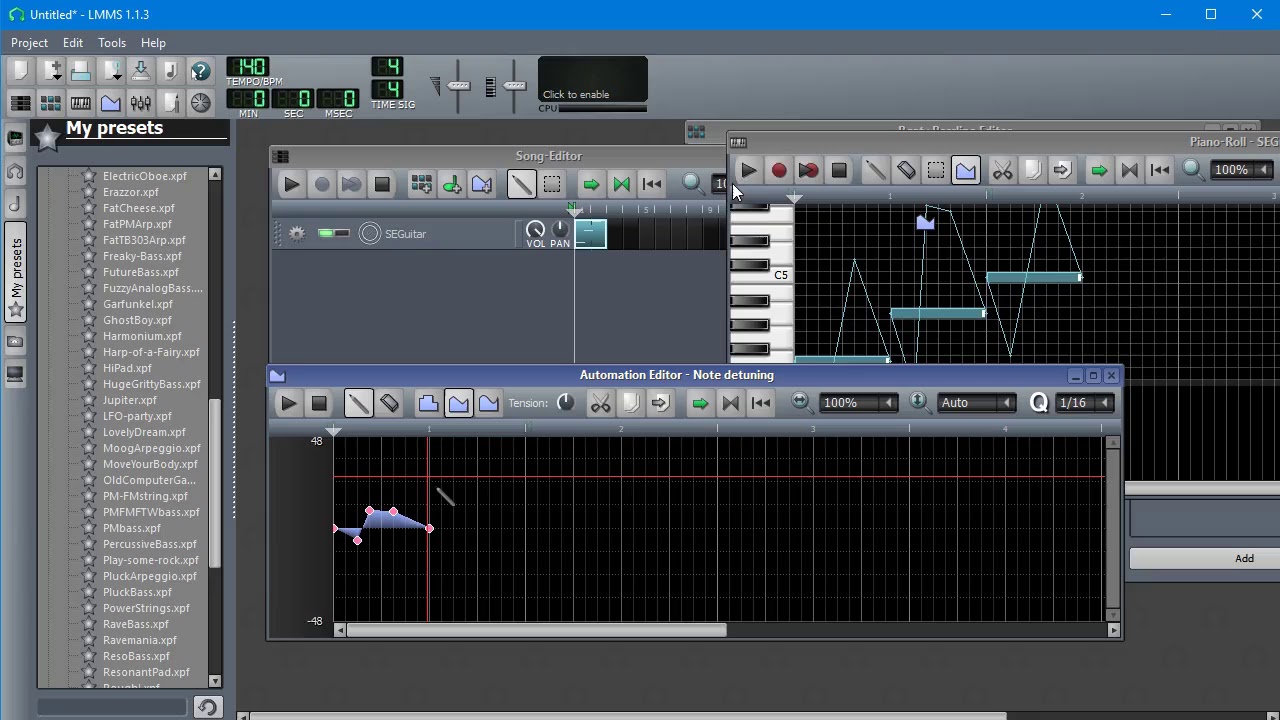Open quantization 1/16 dropdown

(1085, 403)
